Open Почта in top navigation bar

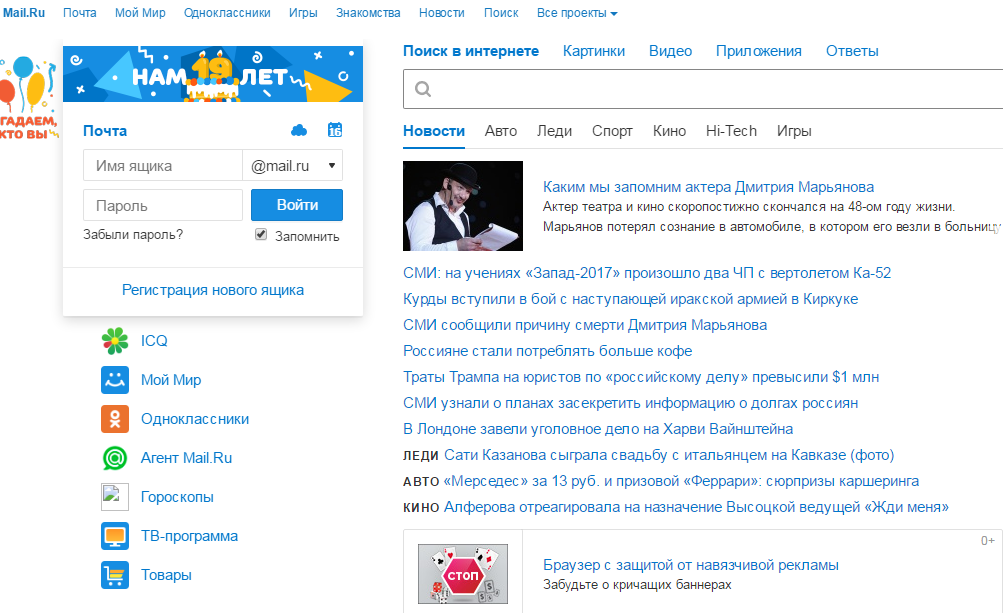coord(80,13)
